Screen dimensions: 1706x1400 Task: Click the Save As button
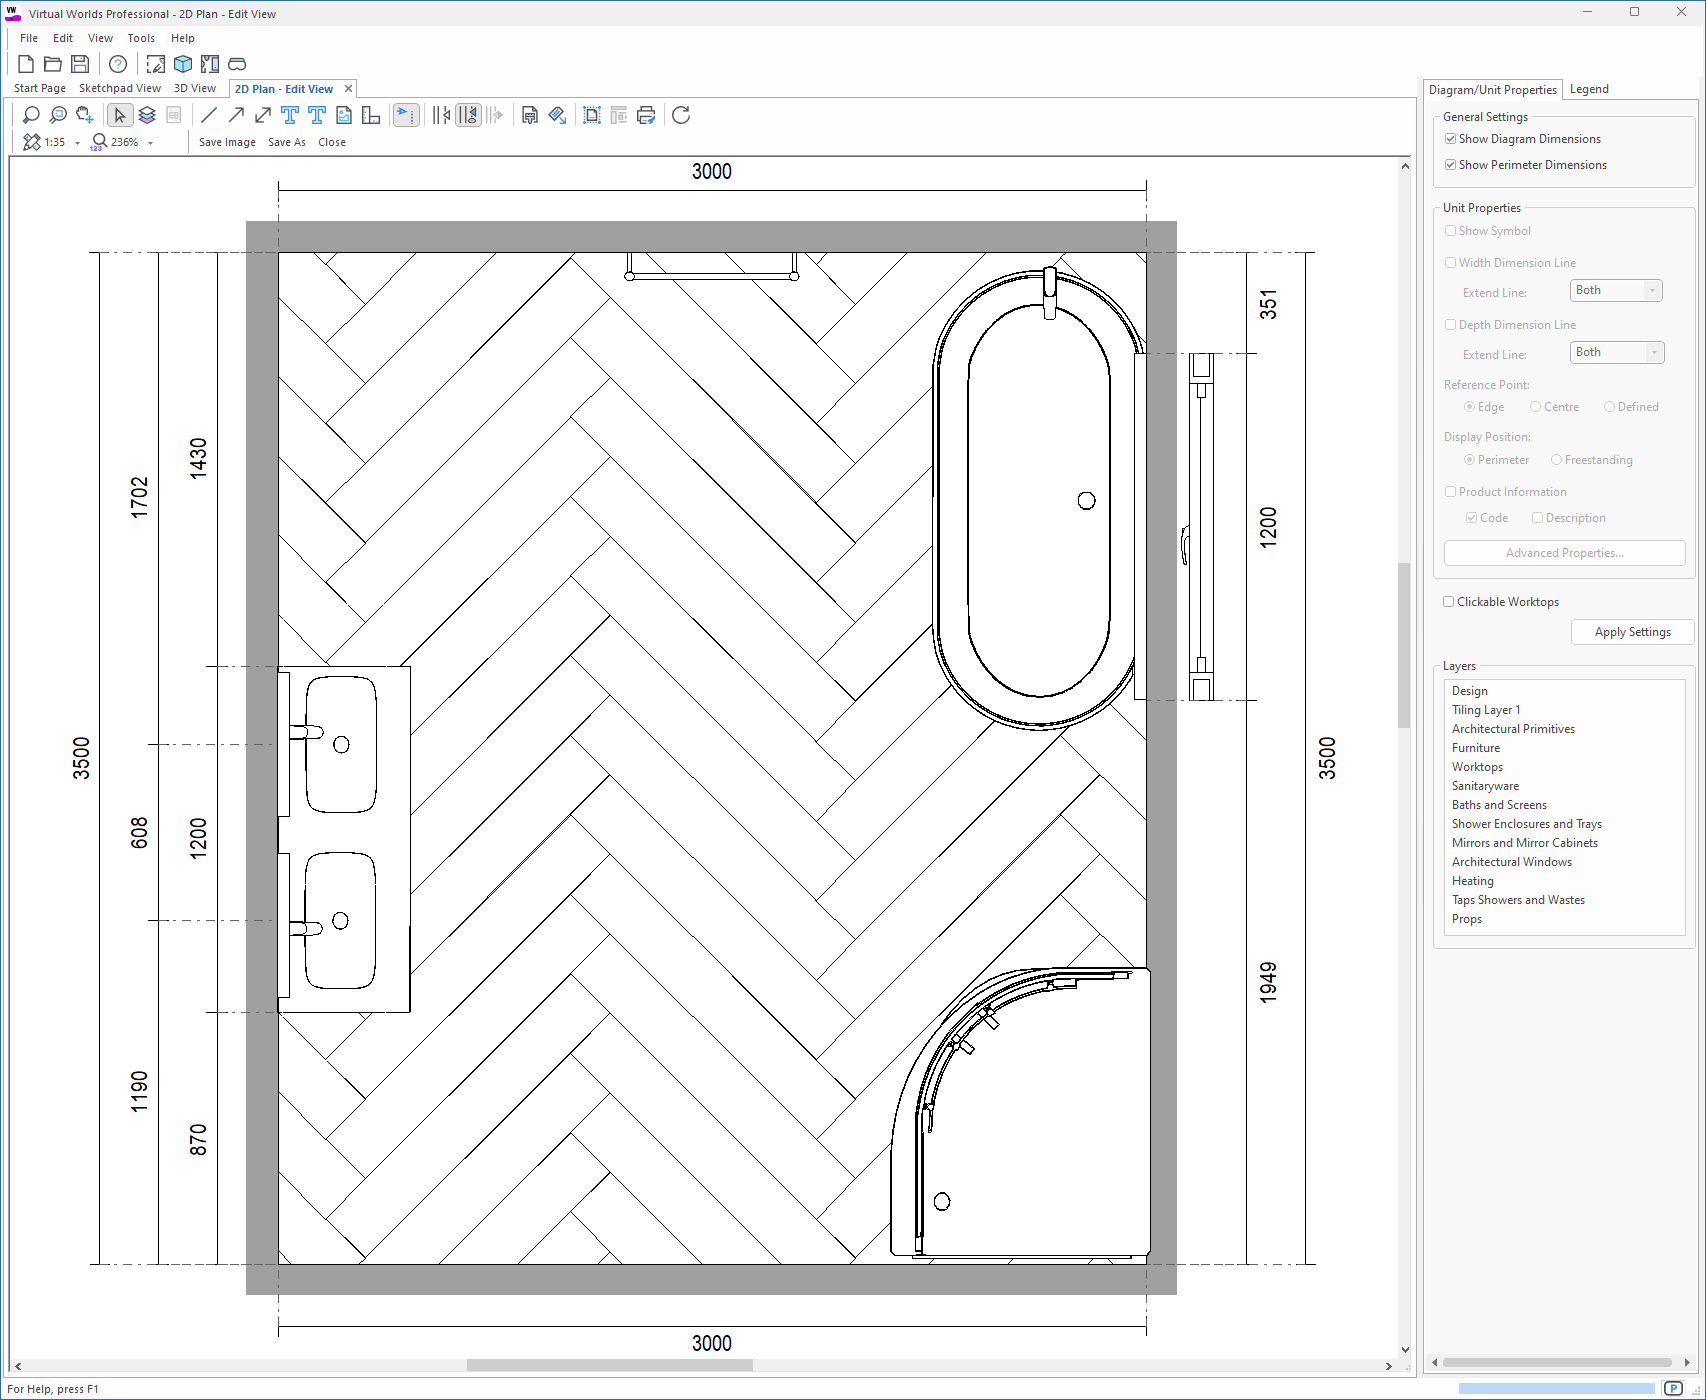(287, 142)
